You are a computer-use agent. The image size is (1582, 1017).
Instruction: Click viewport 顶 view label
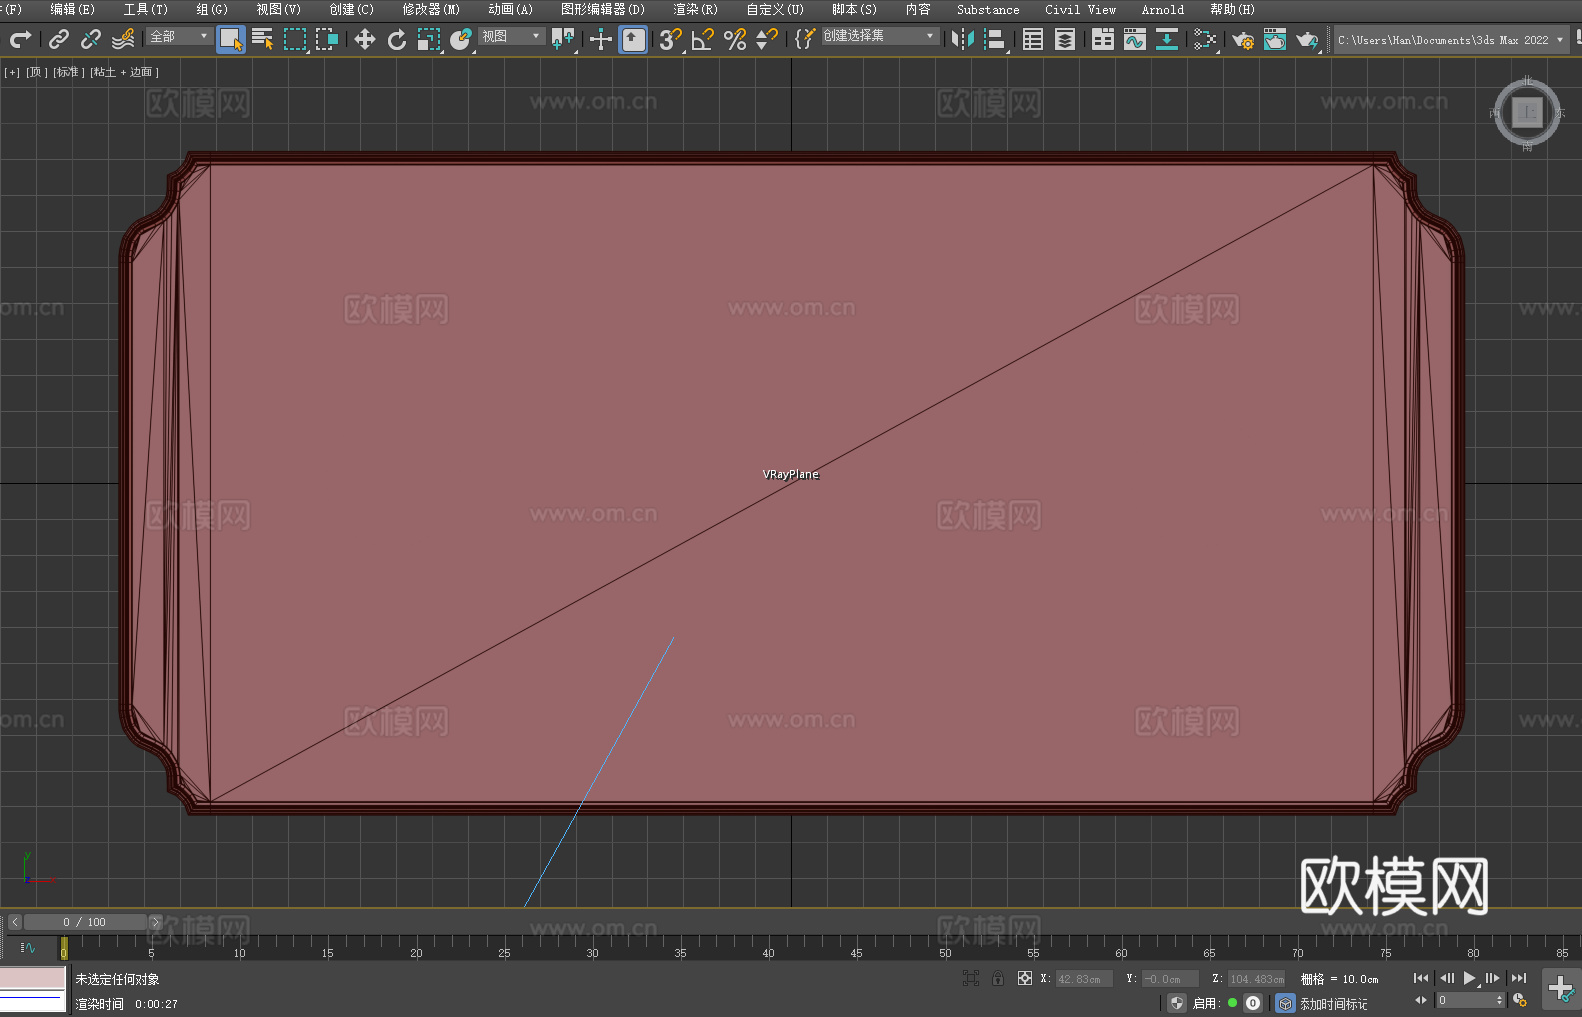pyautogui.click(x=36, y=72)
